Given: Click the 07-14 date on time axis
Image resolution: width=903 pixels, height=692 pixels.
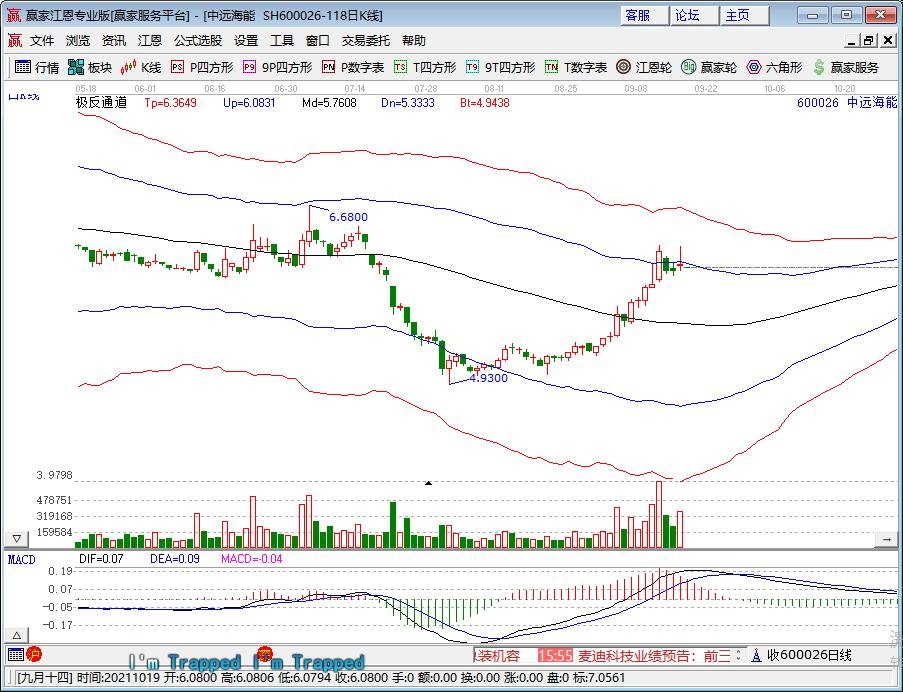Looking at the screenshot, I should (355, 89).
